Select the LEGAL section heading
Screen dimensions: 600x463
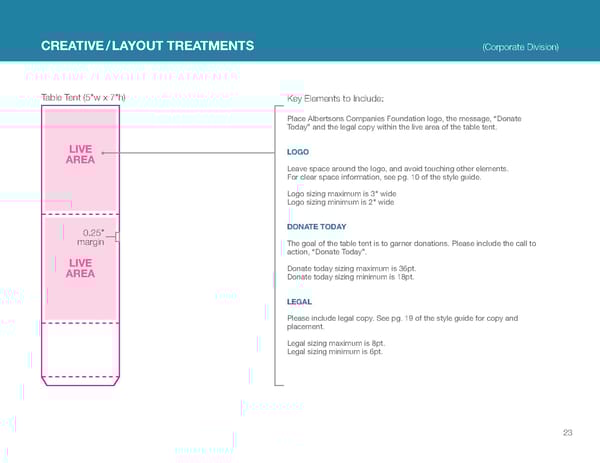(299, 301)
